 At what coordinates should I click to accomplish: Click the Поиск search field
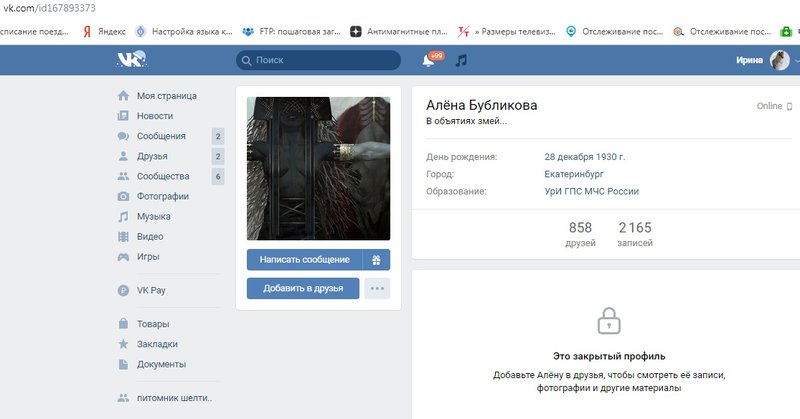(x=318, y=60)
